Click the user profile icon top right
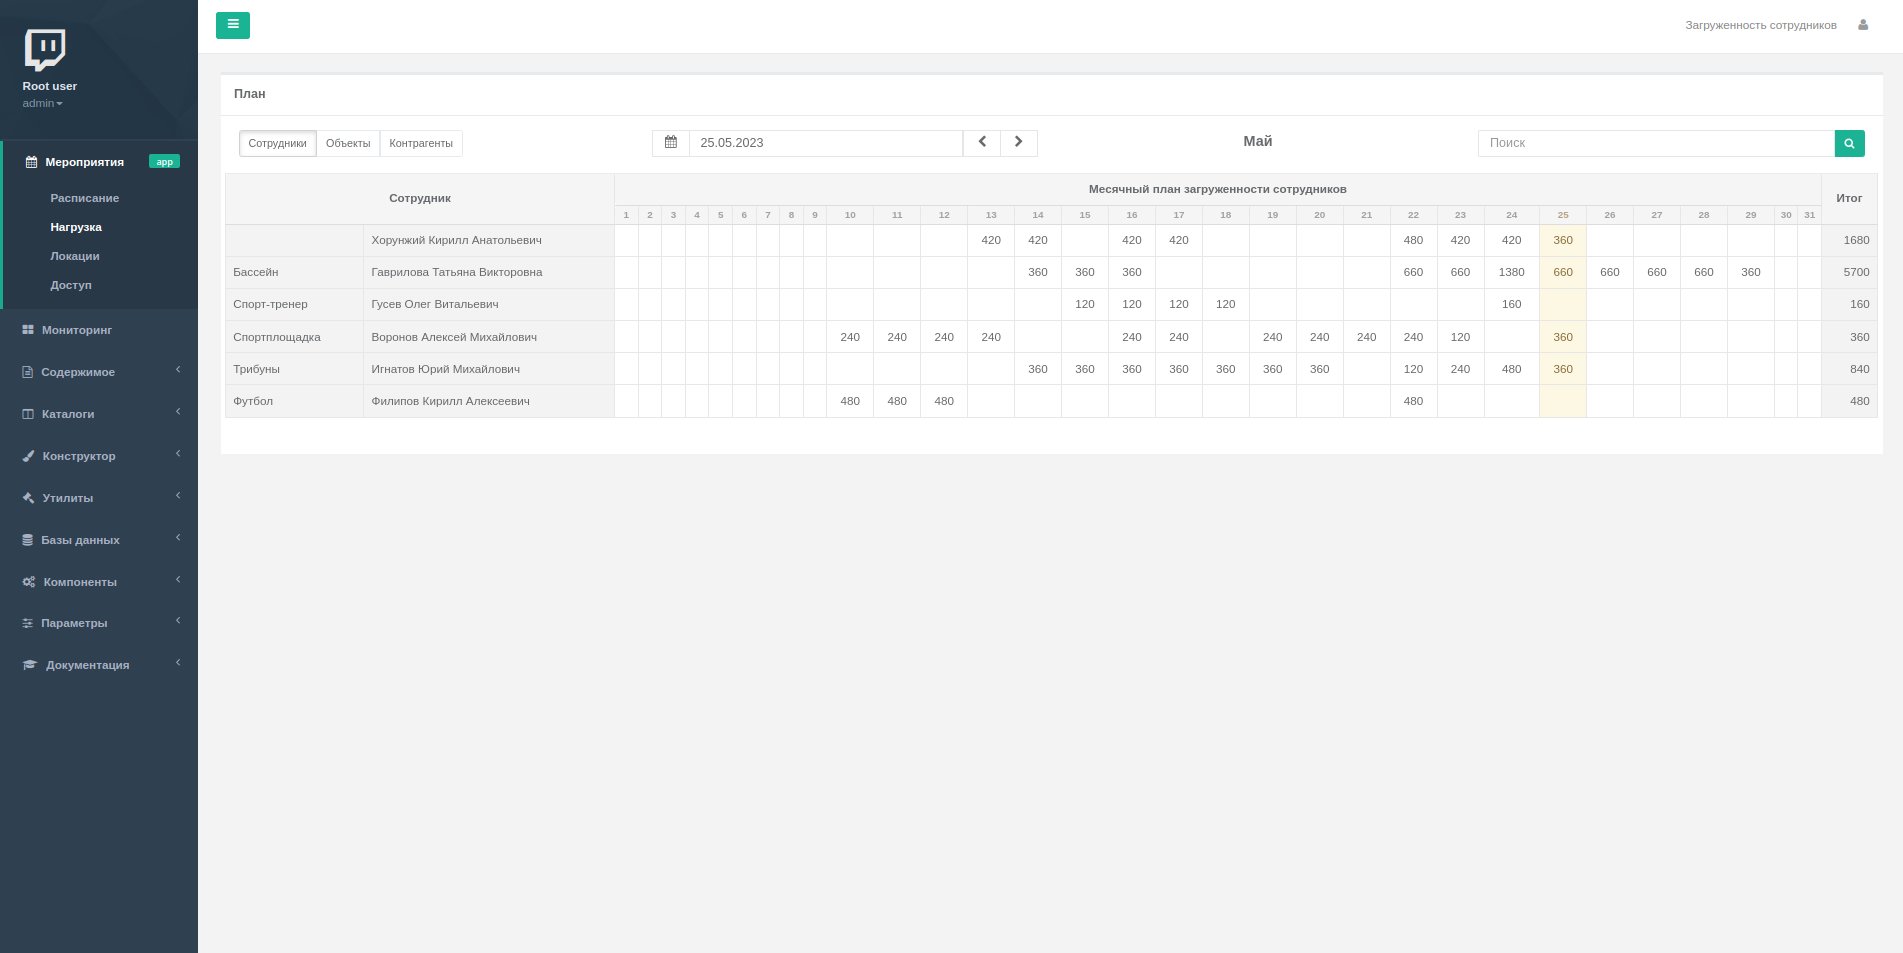The image size is (1903, 953). (x=1863, y=25)
